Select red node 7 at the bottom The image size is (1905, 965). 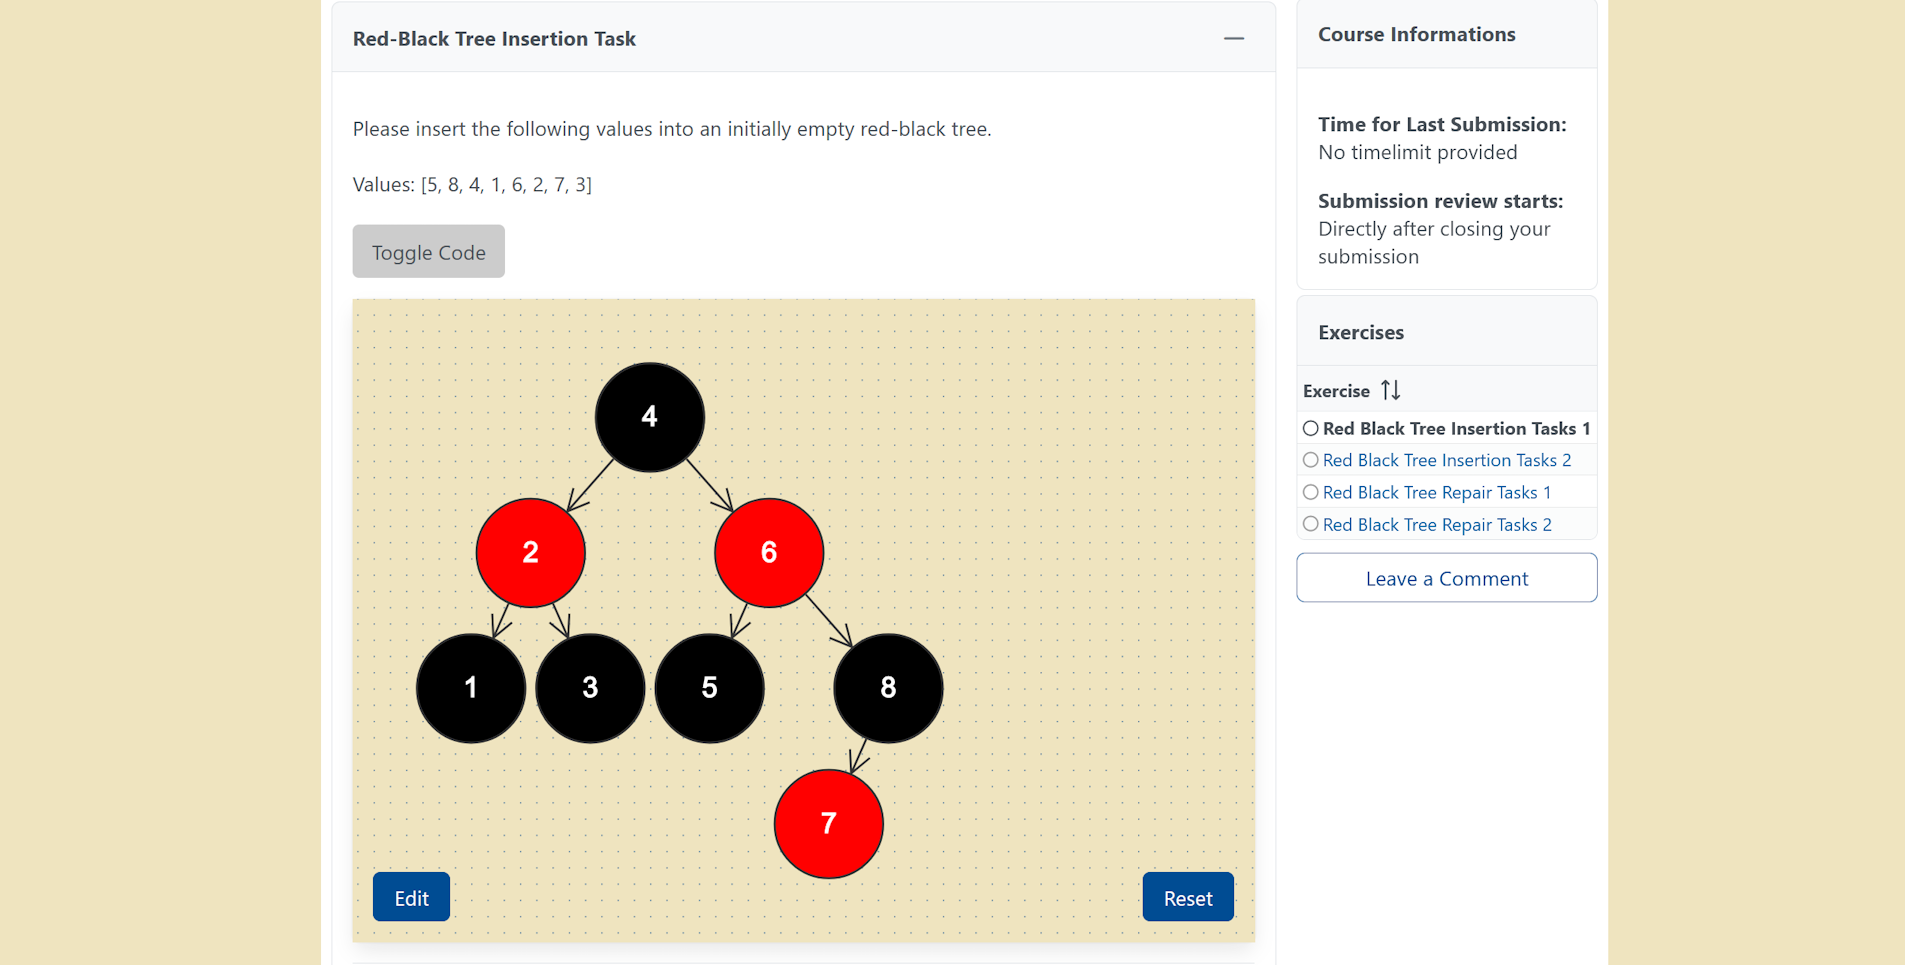828,824
